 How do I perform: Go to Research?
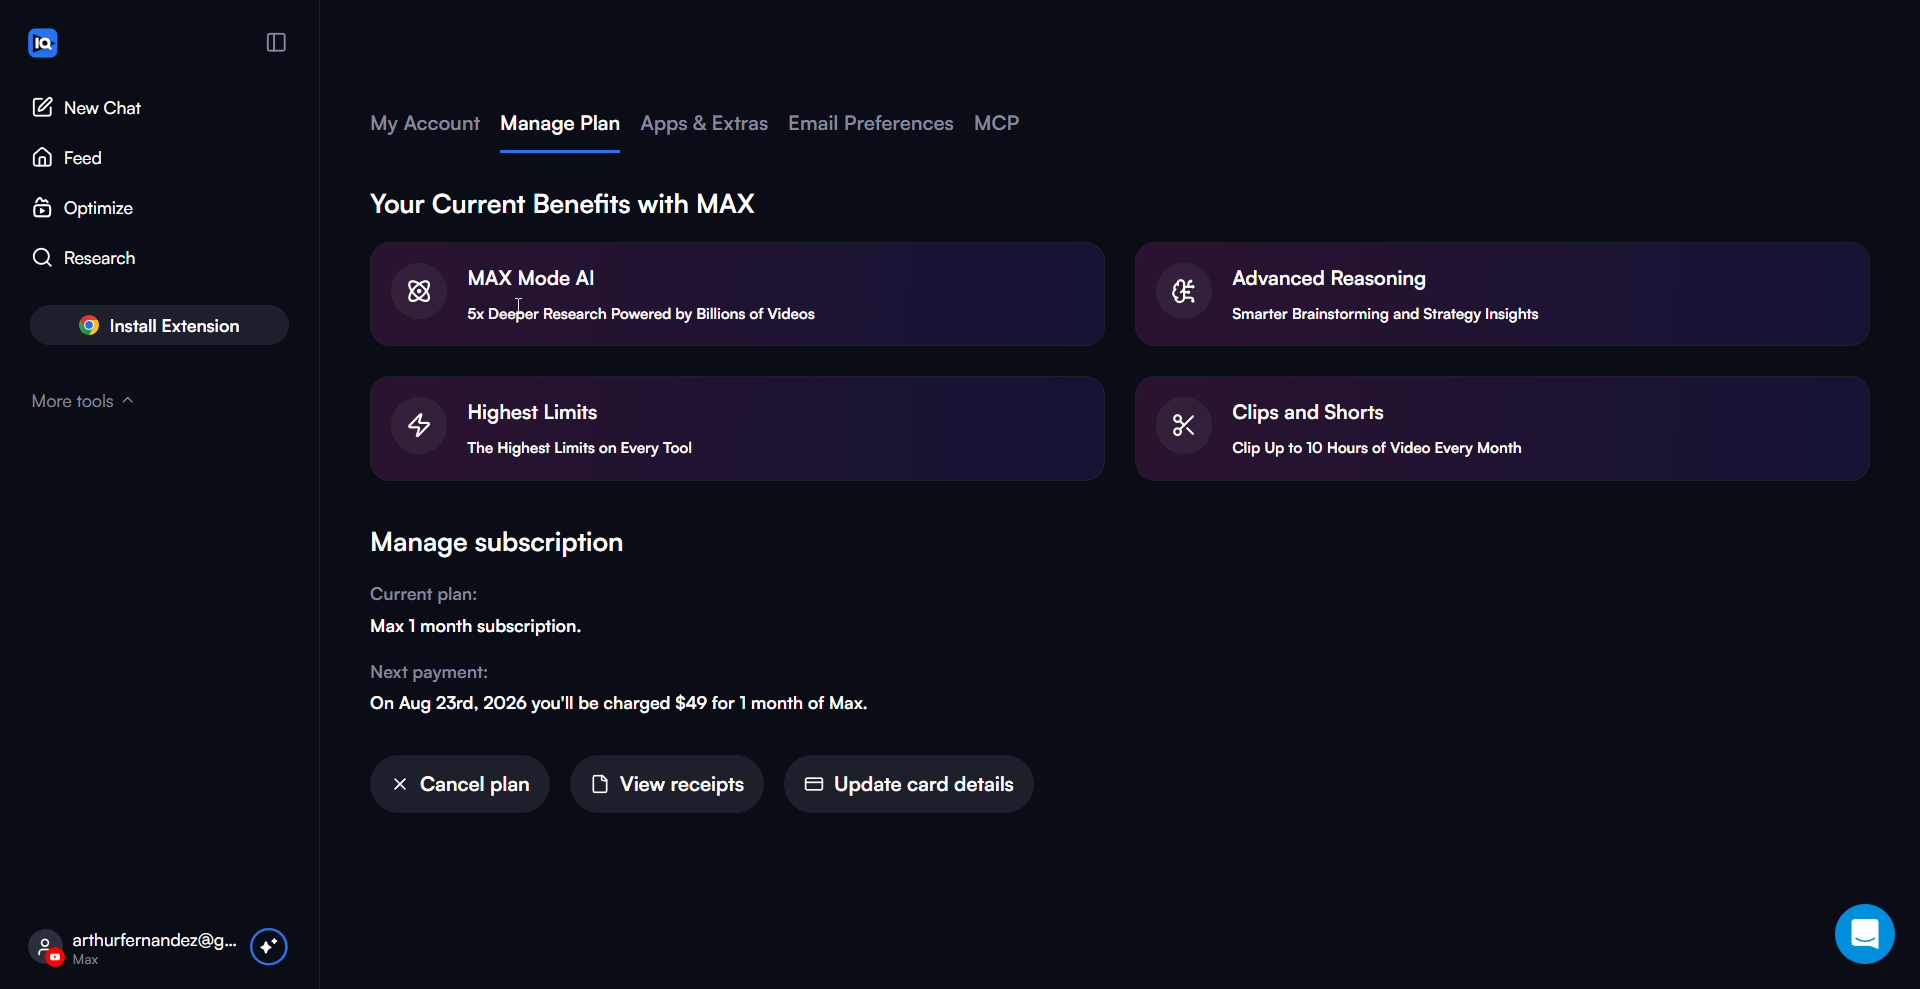(x=84, y=258)
